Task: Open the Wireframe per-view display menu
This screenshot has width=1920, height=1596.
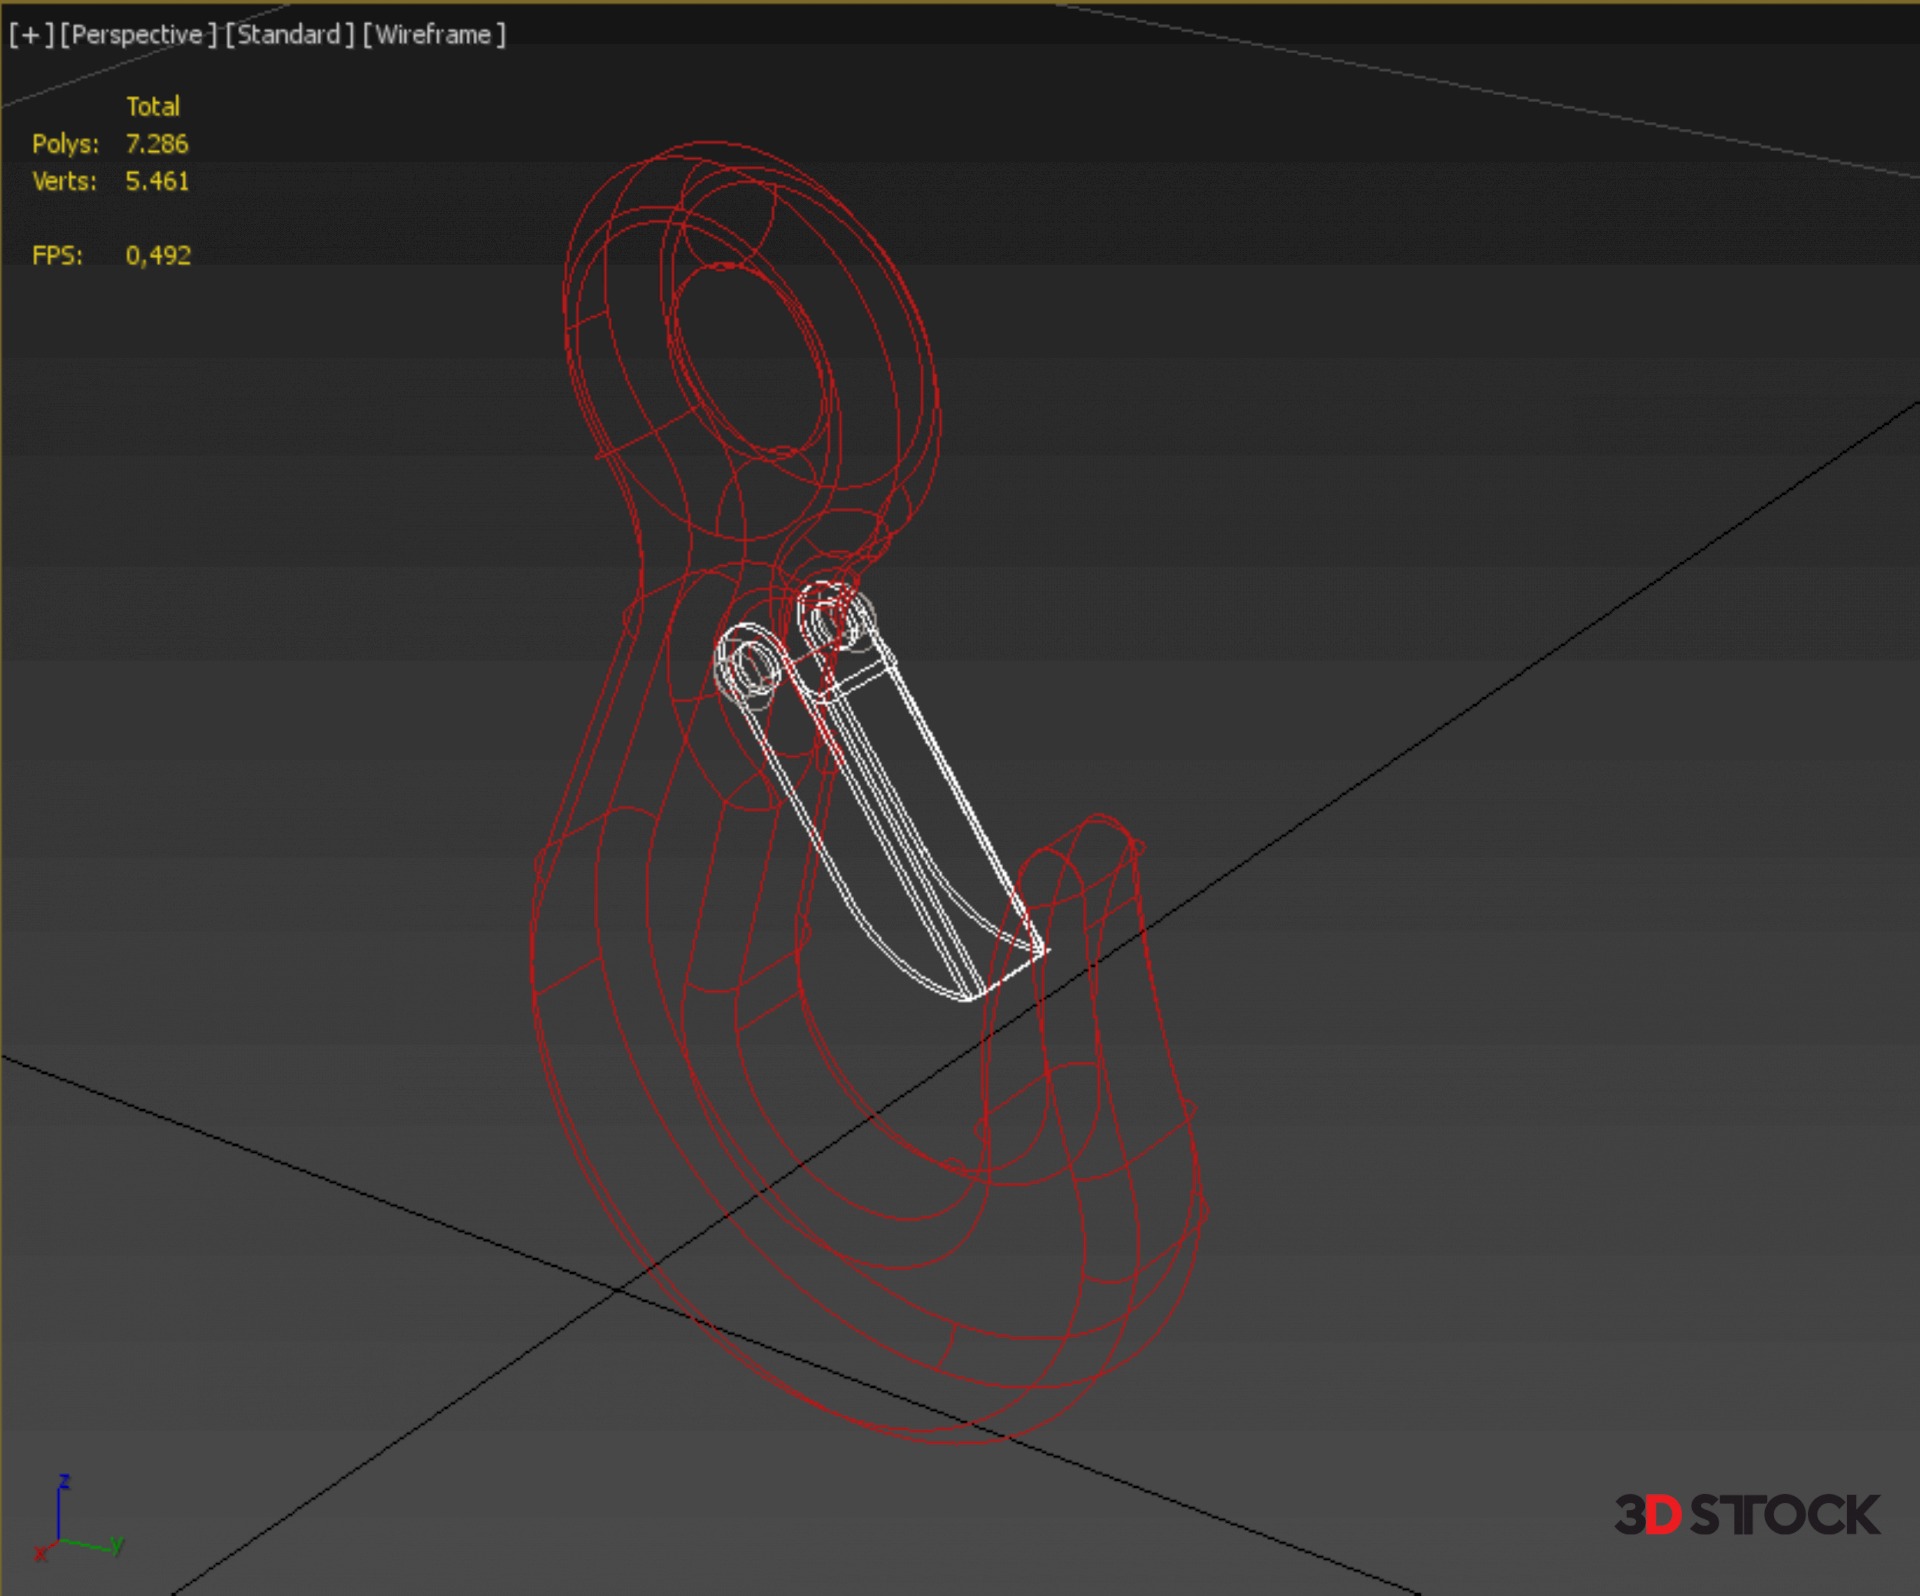Action: point(433,35)
